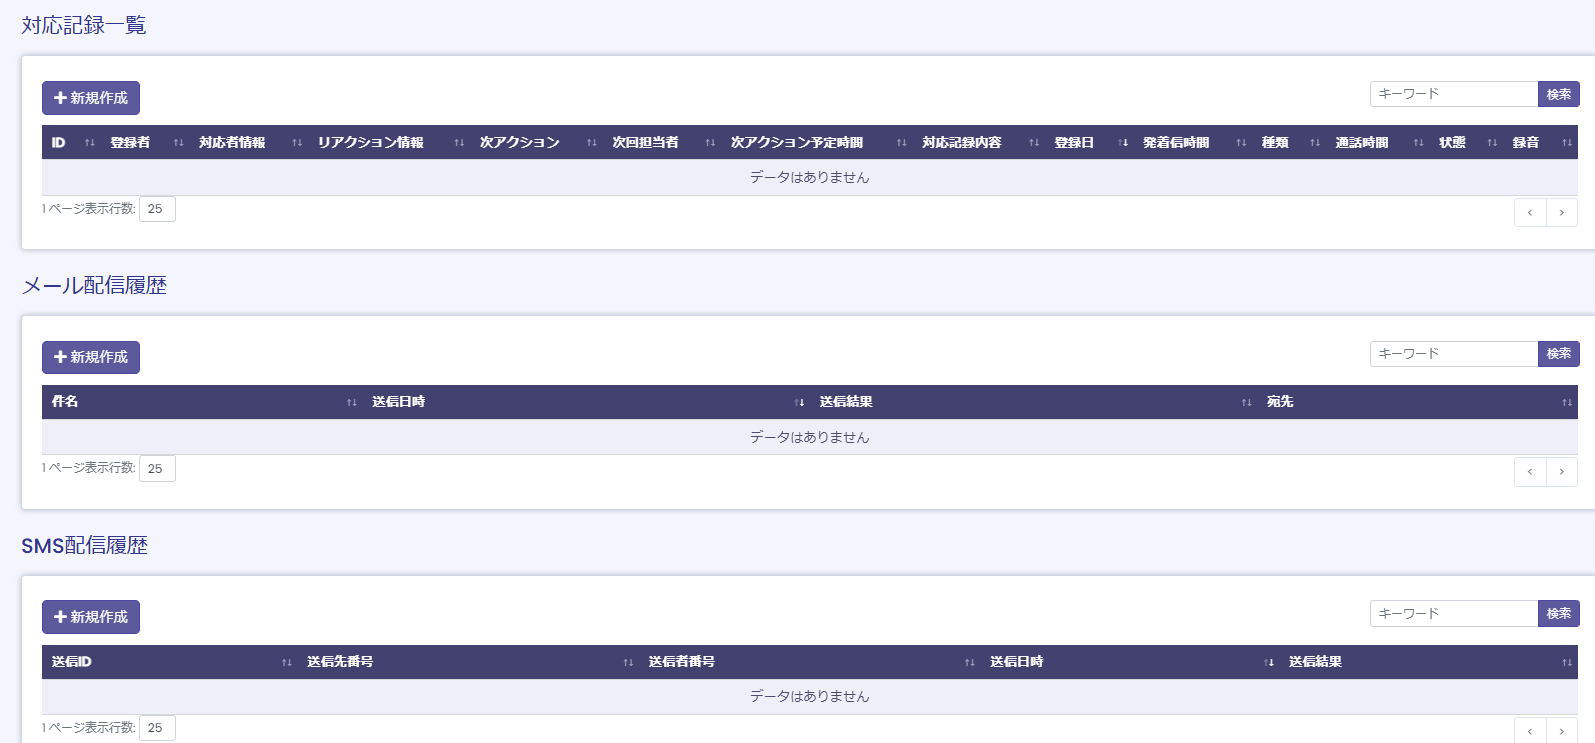Sort mail history by 件名 column
Viewport: 1595px width, 743px height.
[65, 402]
